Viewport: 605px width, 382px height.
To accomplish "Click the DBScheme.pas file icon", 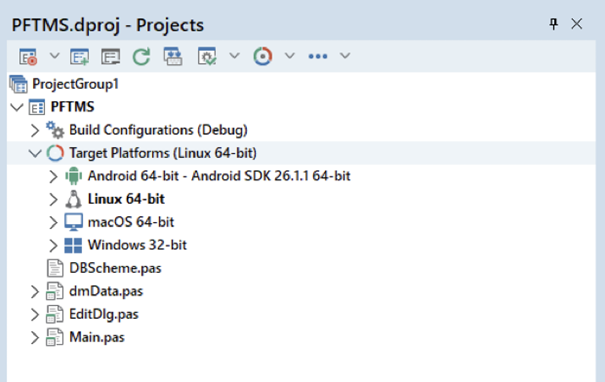I will [55, 268].
